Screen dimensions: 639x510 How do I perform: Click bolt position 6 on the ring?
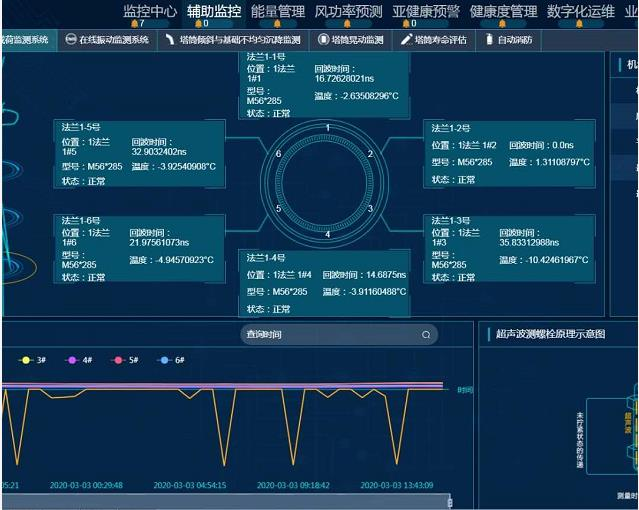click(x=278, y=154)
